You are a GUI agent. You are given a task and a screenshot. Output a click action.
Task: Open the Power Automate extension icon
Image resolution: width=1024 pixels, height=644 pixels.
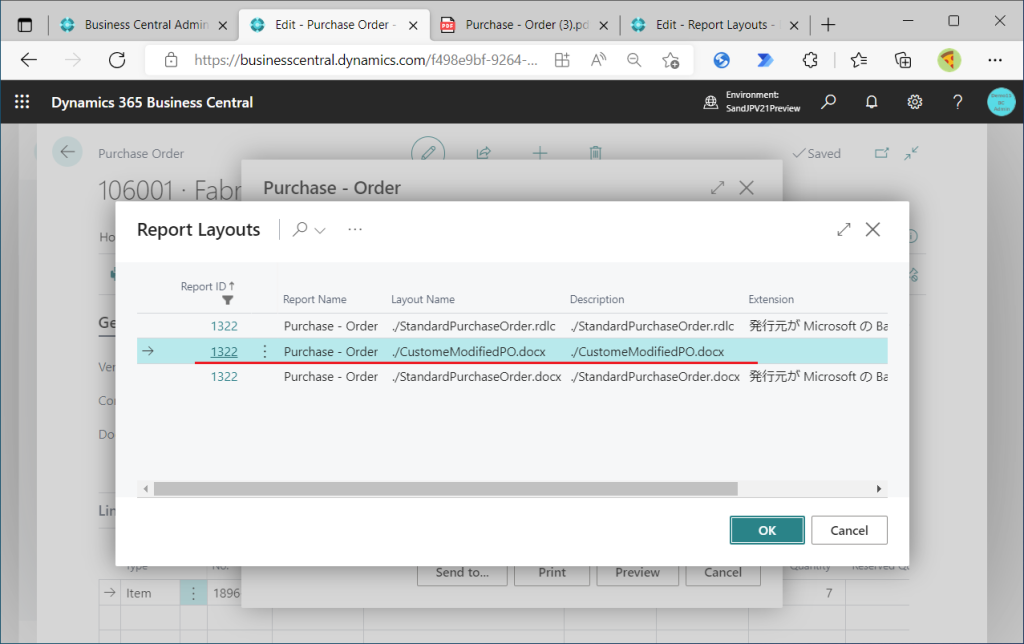765,60
